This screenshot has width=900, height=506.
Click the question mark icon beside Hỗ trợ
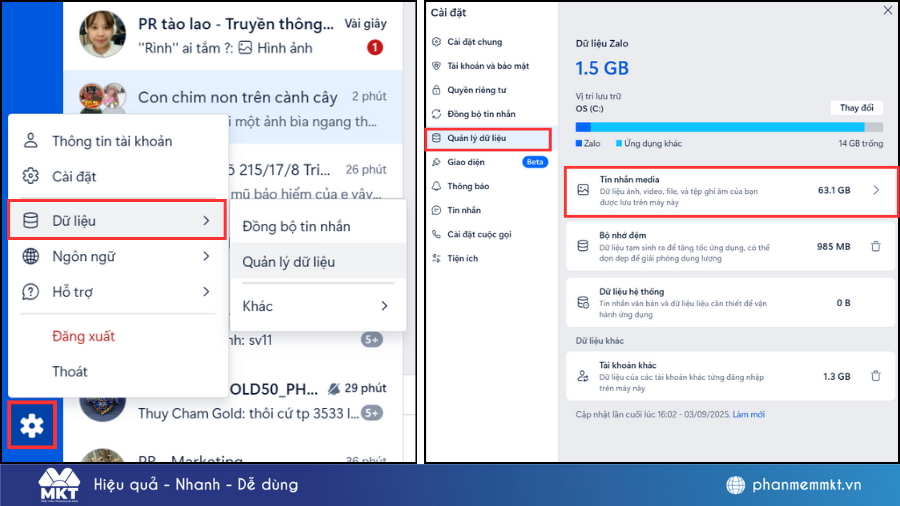(x=30, y=291)
